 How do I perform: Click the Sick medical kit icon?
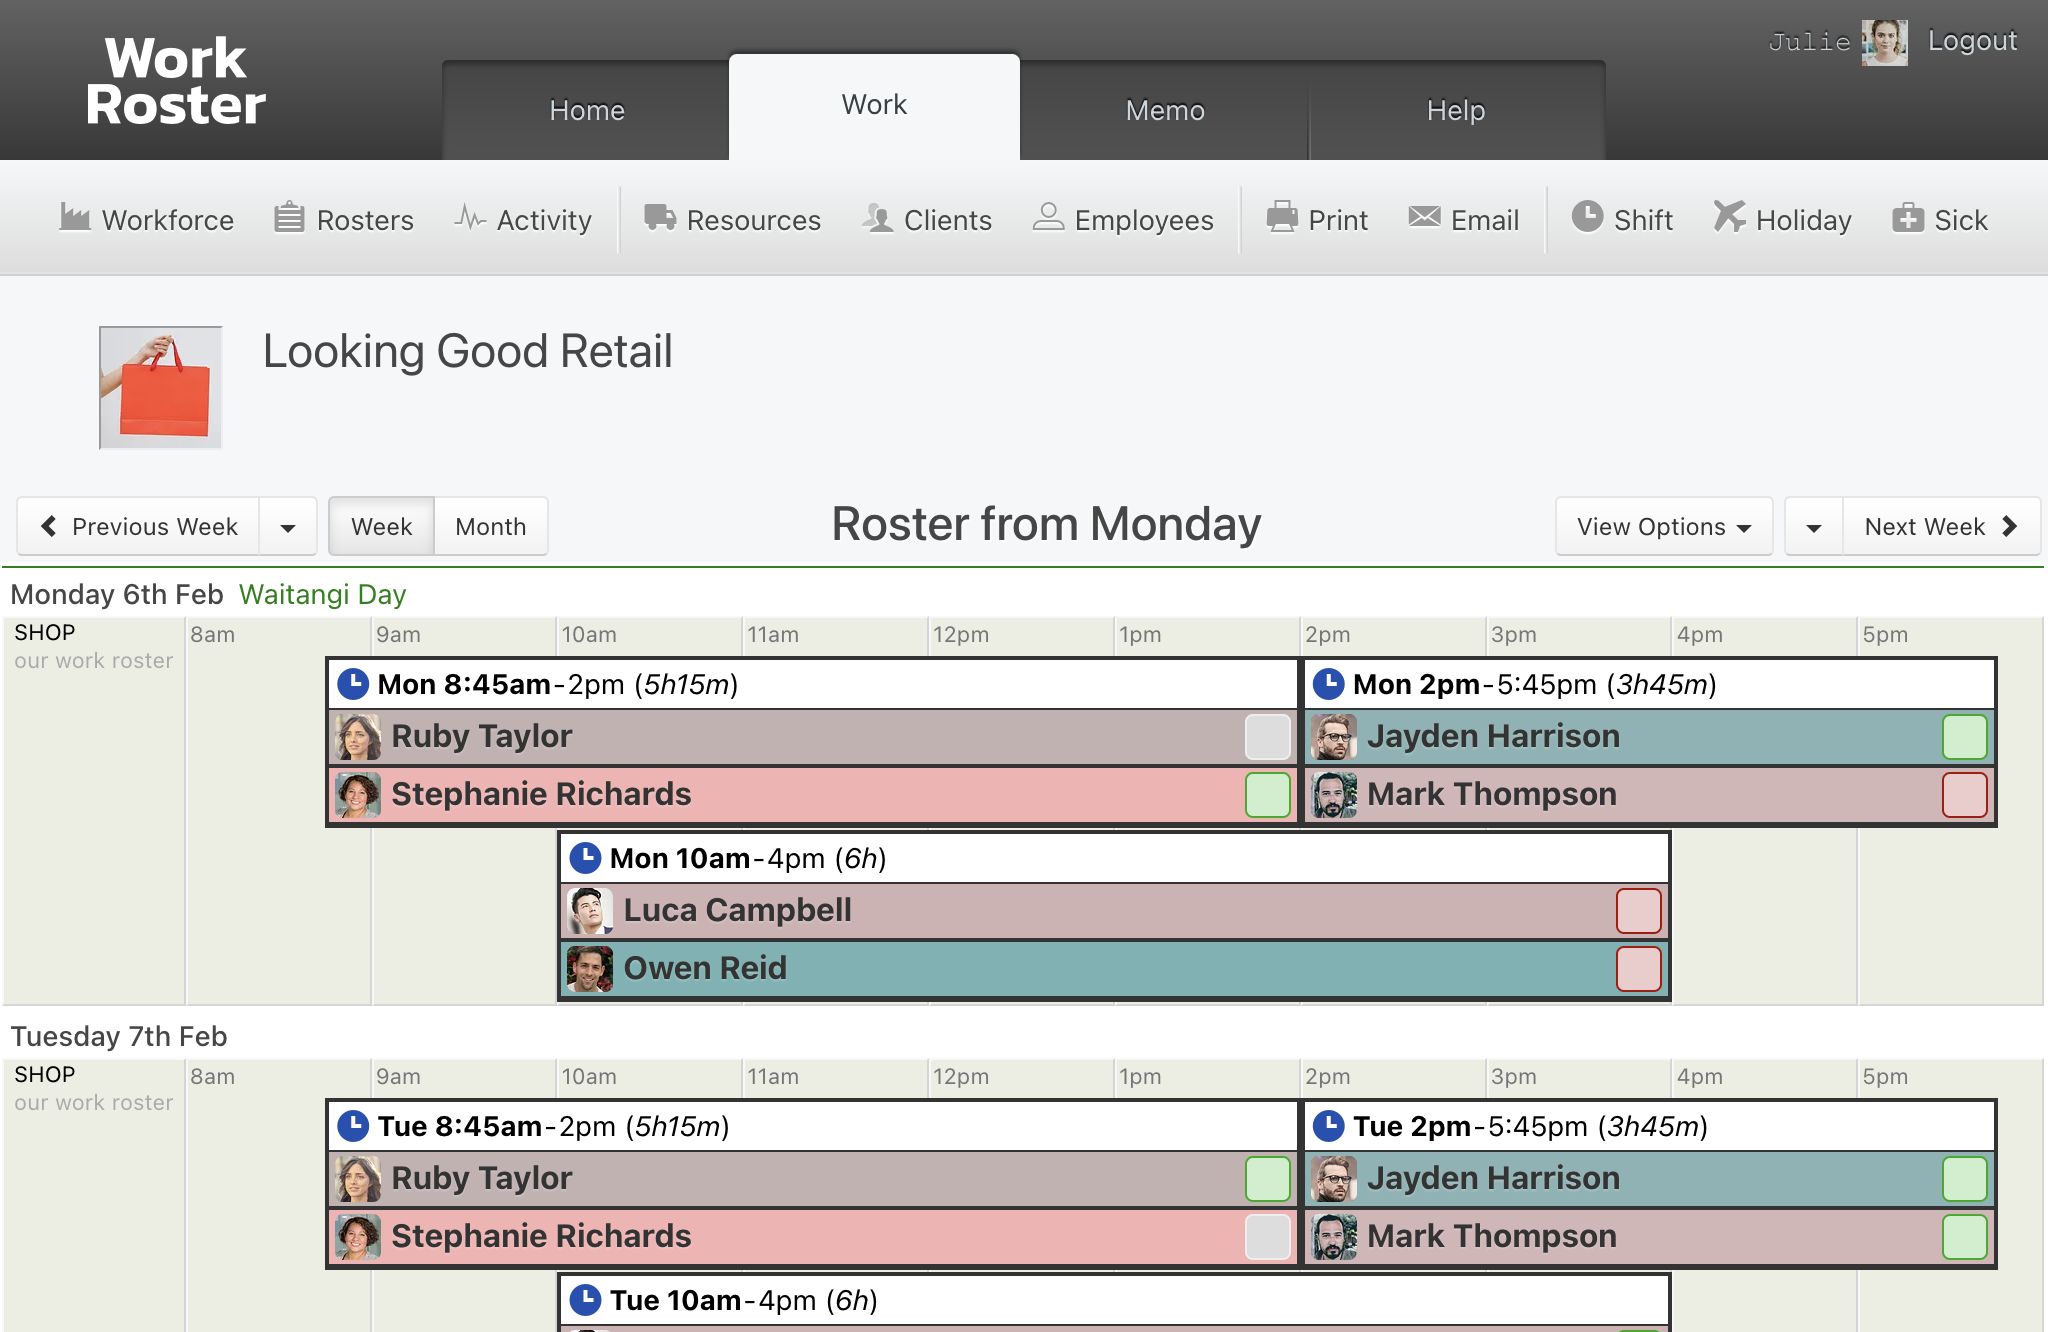point(1908,217)
